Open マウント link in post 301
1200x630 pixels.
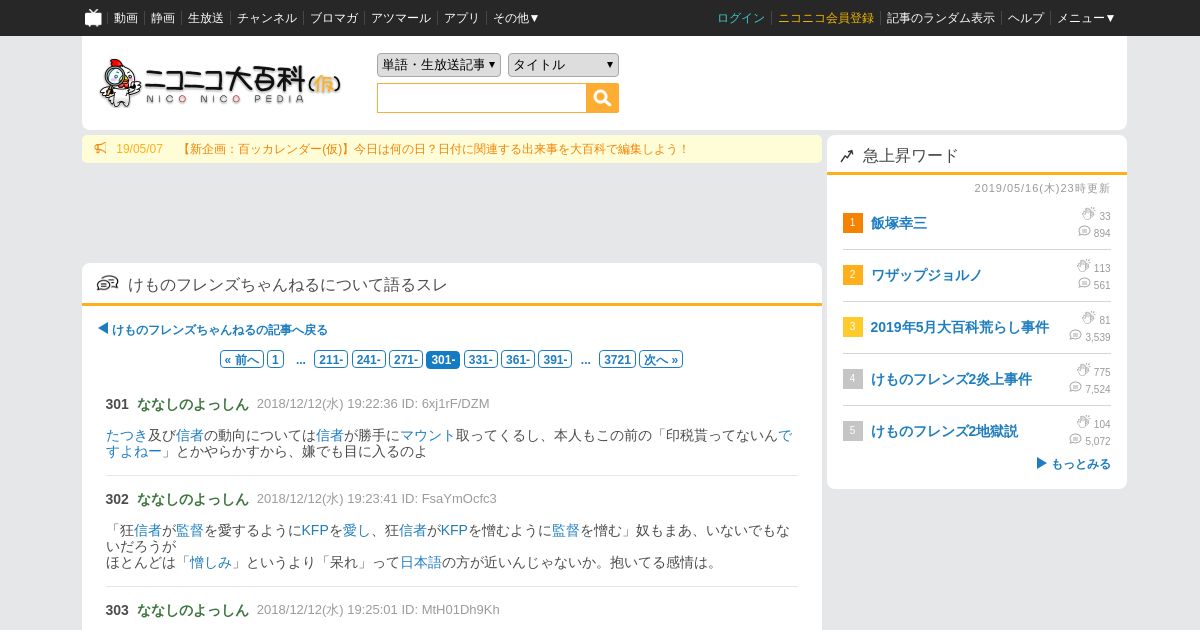(428, 435)
